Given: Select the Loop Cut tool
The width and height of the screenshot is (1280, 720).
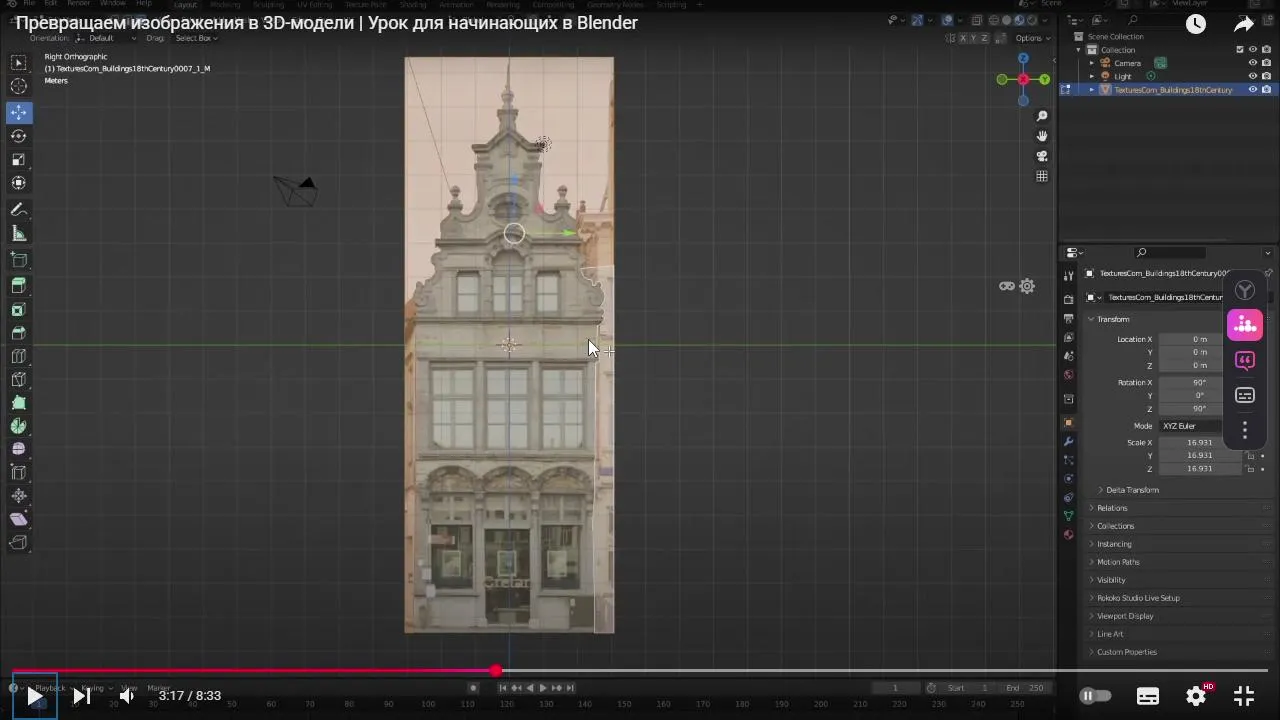Looking at the screenshot, I should click(19, 356).
